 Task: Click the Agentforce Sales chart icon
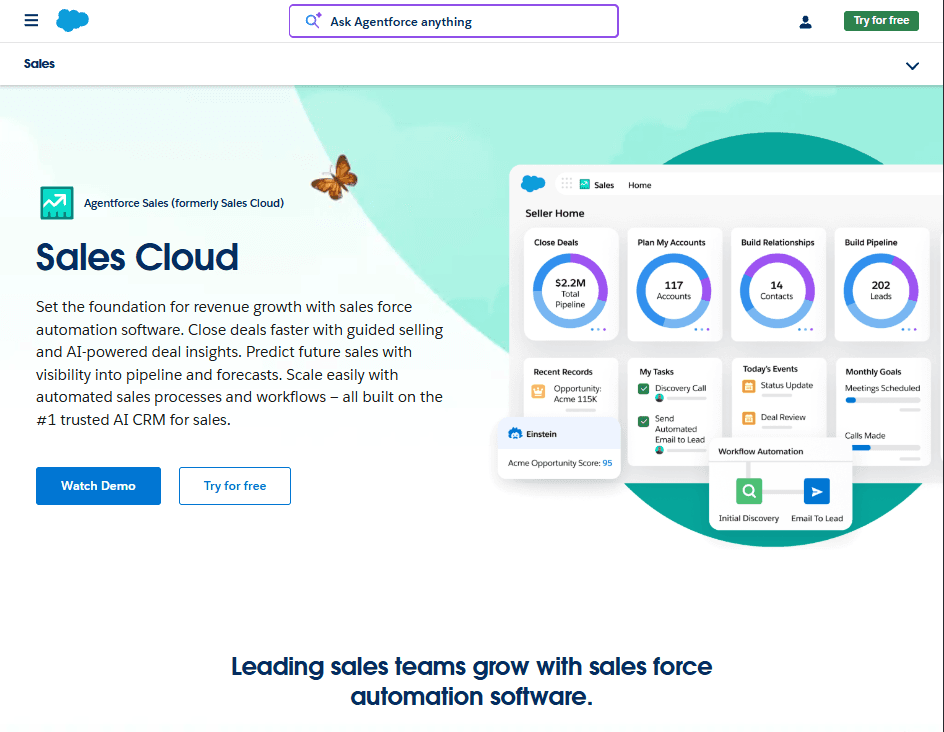[x=57, y=203]
